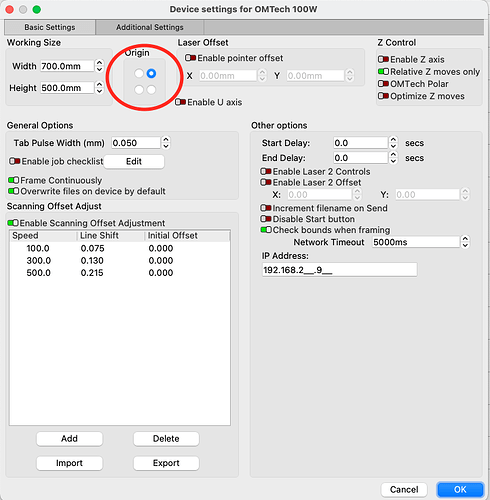This screenshot has height=500, width=490.
Task: Click the Delete button
Action: [x=166, y=439]
